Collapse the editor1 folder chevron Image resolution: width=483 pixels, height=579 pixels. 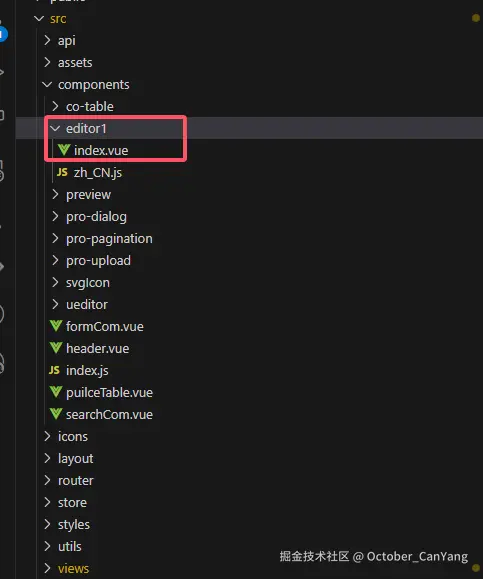55,129
